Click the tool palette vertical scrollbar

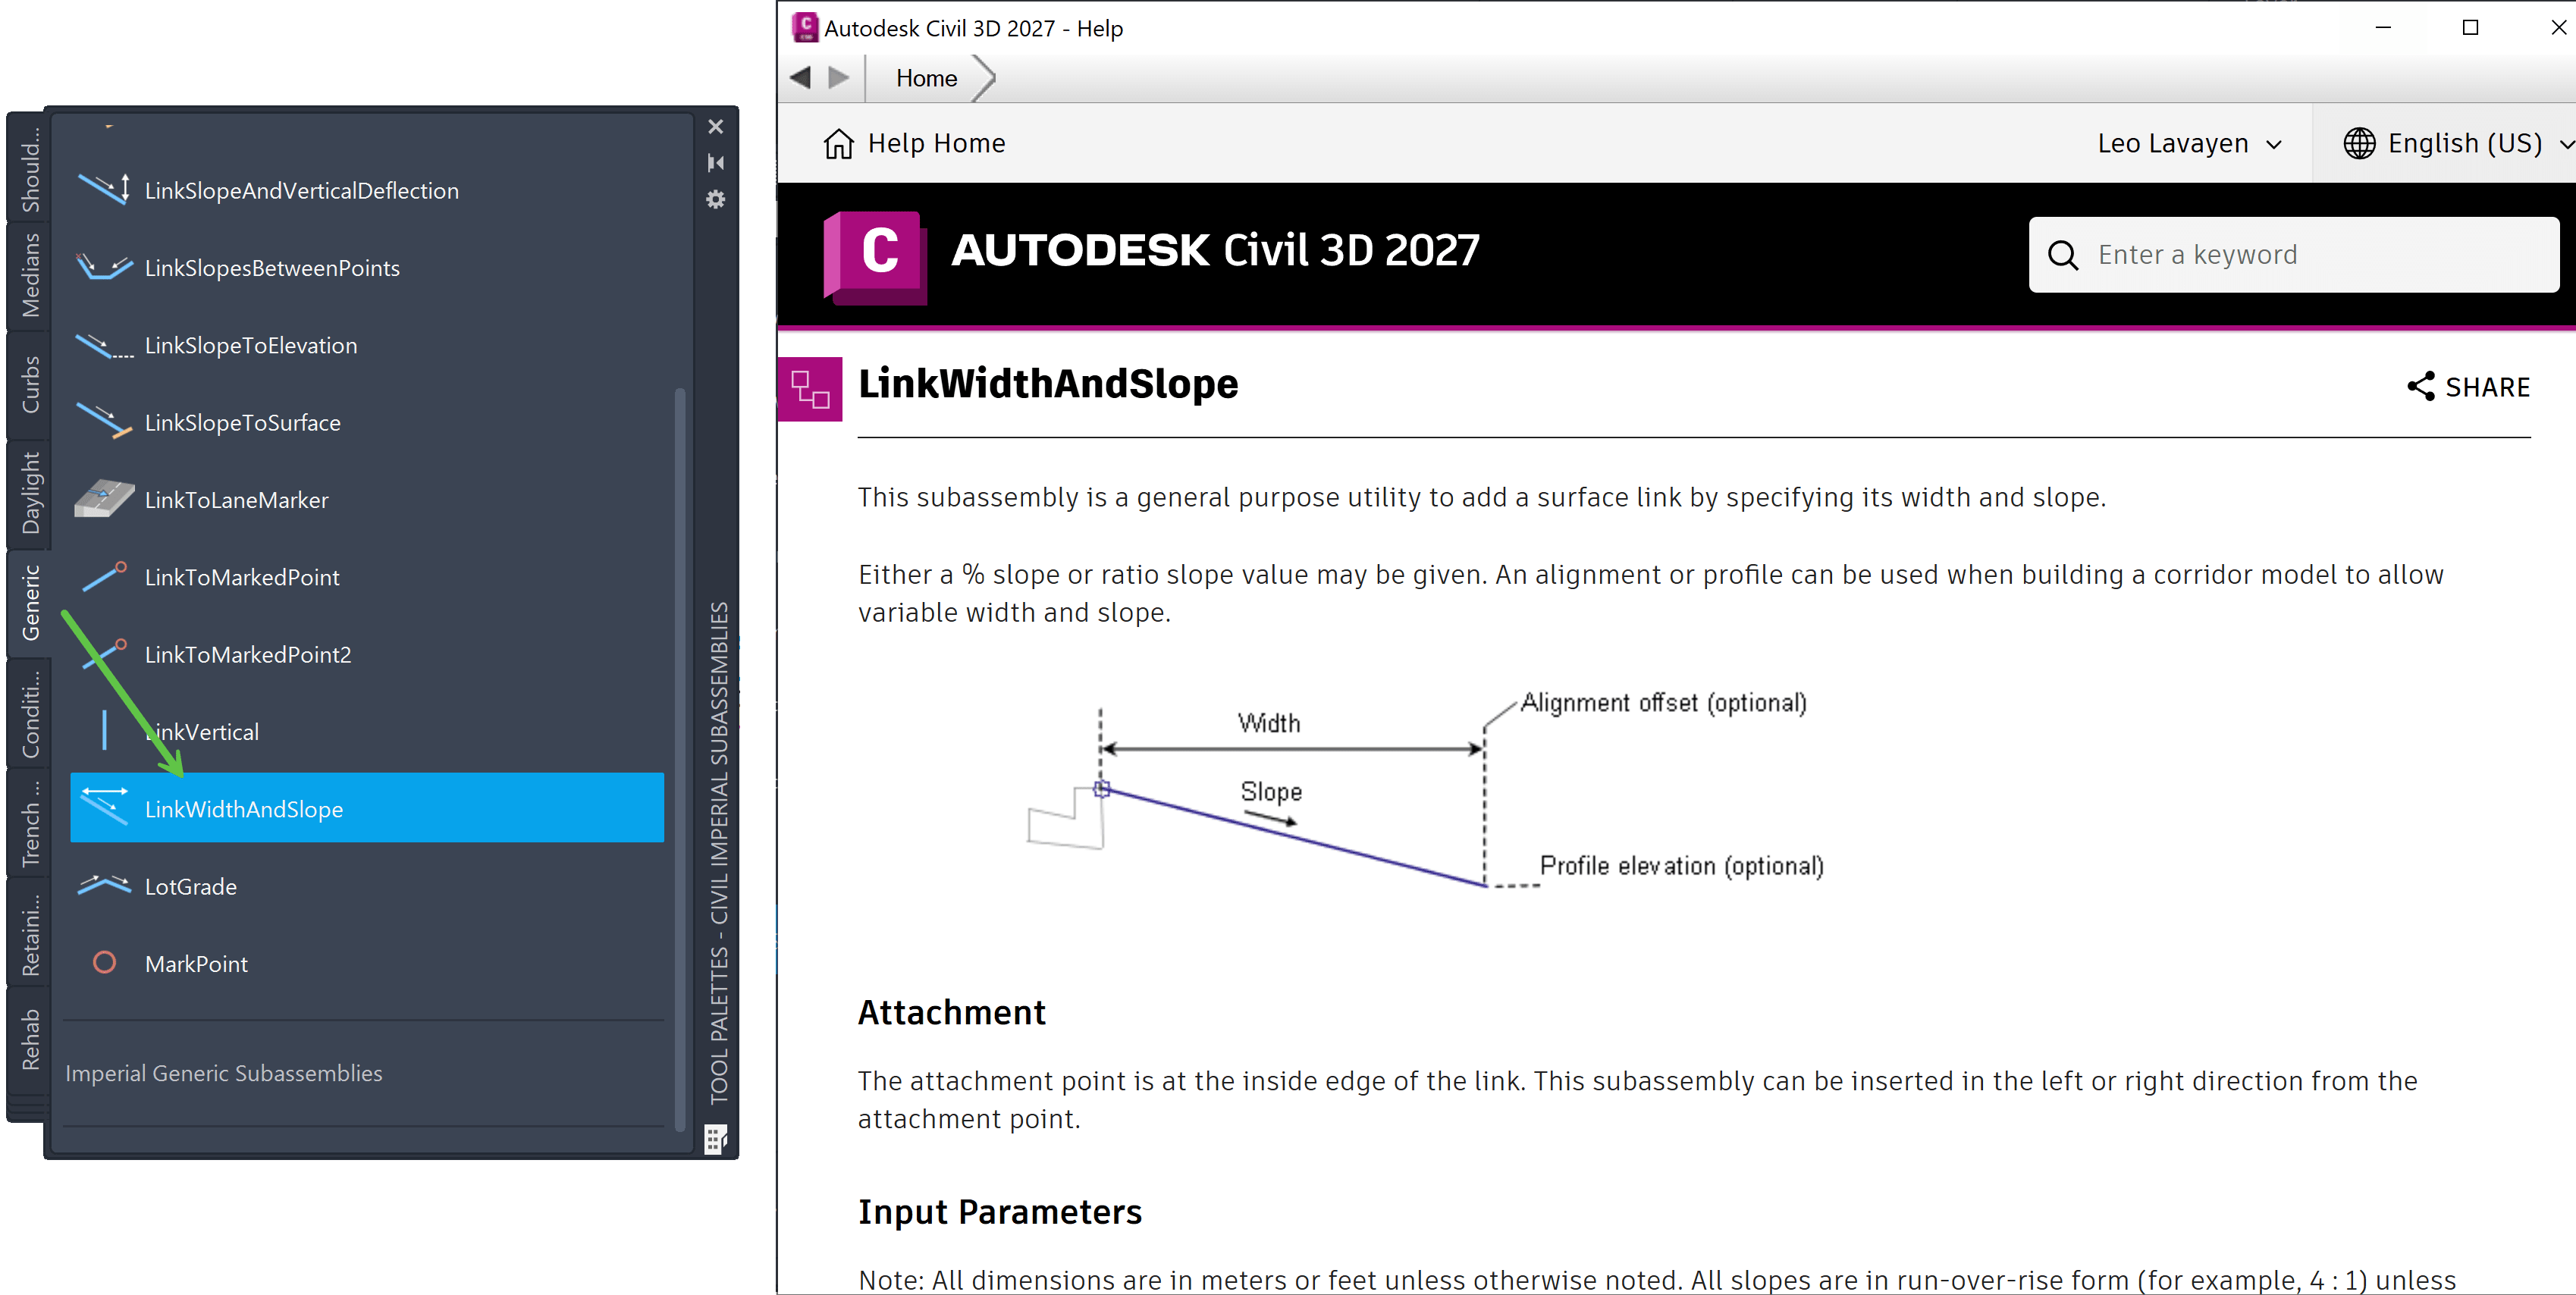coord(680,758)
